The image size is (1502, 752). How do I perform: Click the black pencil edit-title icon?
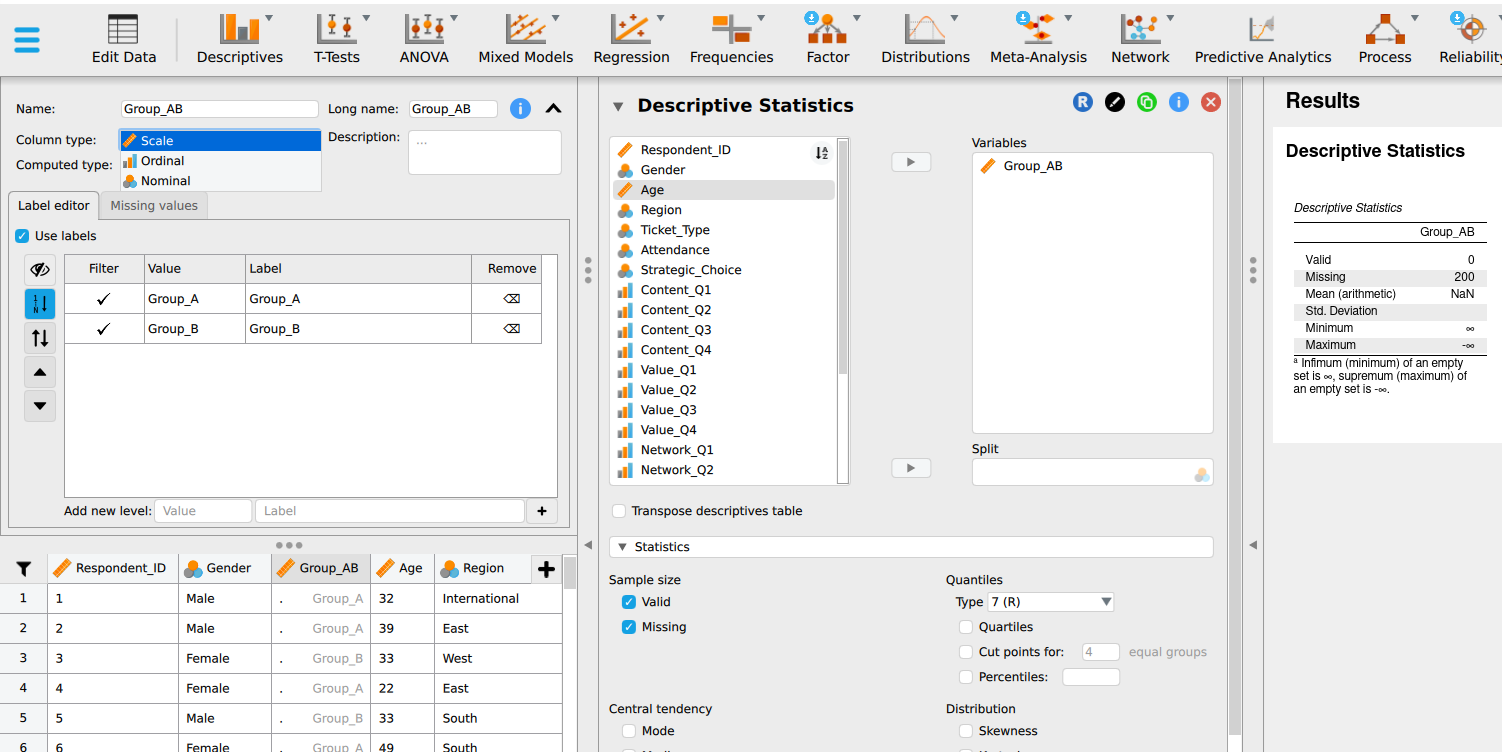(1115, 102)
